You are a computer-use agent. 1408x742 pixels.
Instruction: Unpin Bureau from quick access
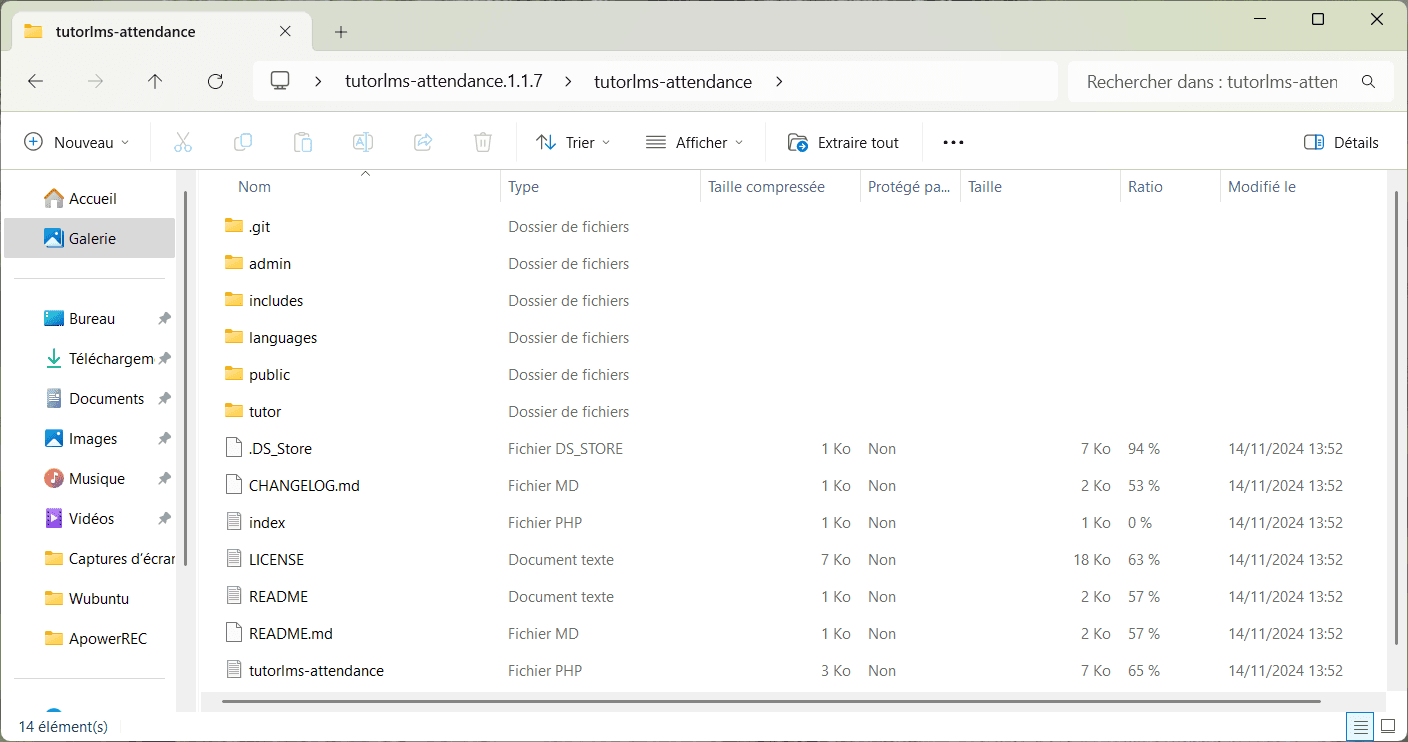click(164, 319)
